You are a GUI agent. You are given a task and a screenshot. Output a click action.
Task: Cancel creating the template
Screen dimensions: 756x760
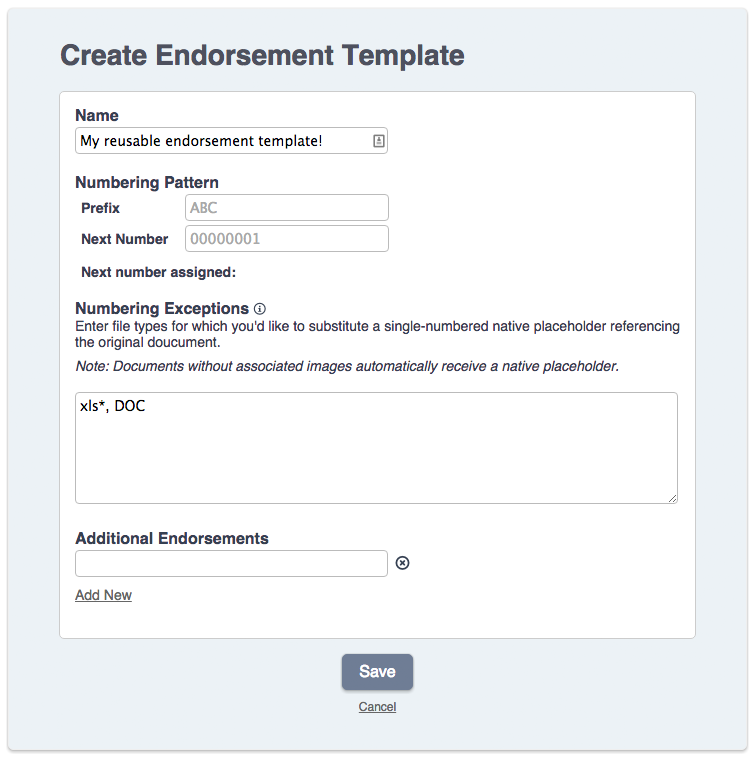[x=377, y=707]
